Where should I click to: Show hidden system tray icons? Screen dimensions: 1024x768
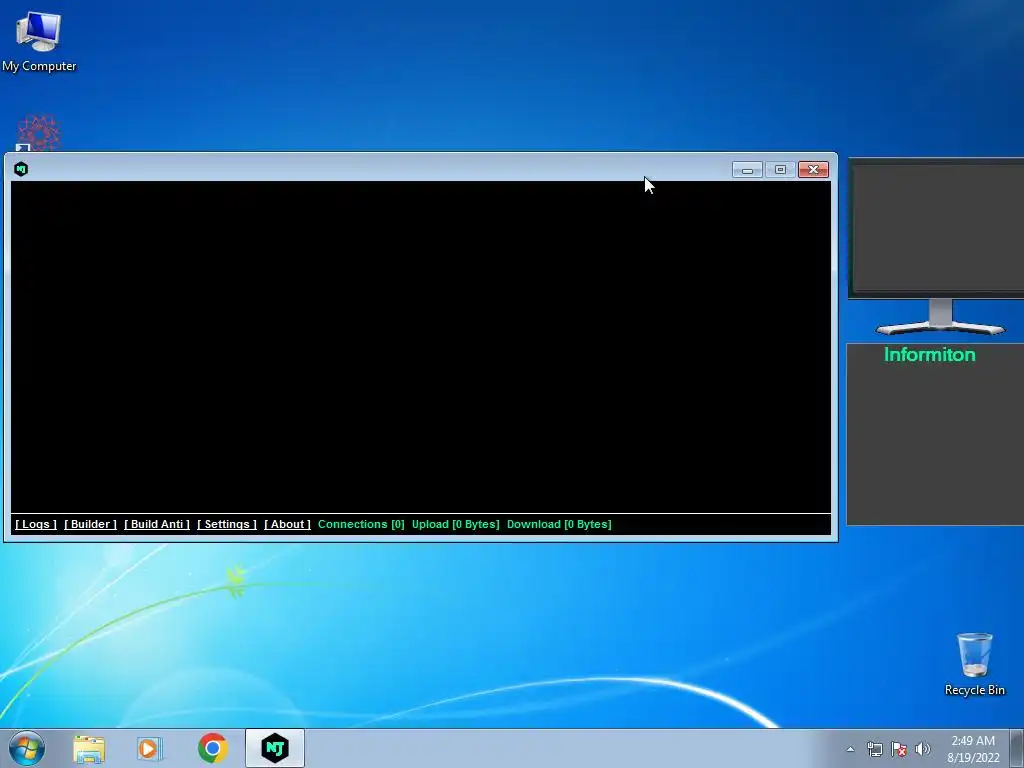click(850, 749)
